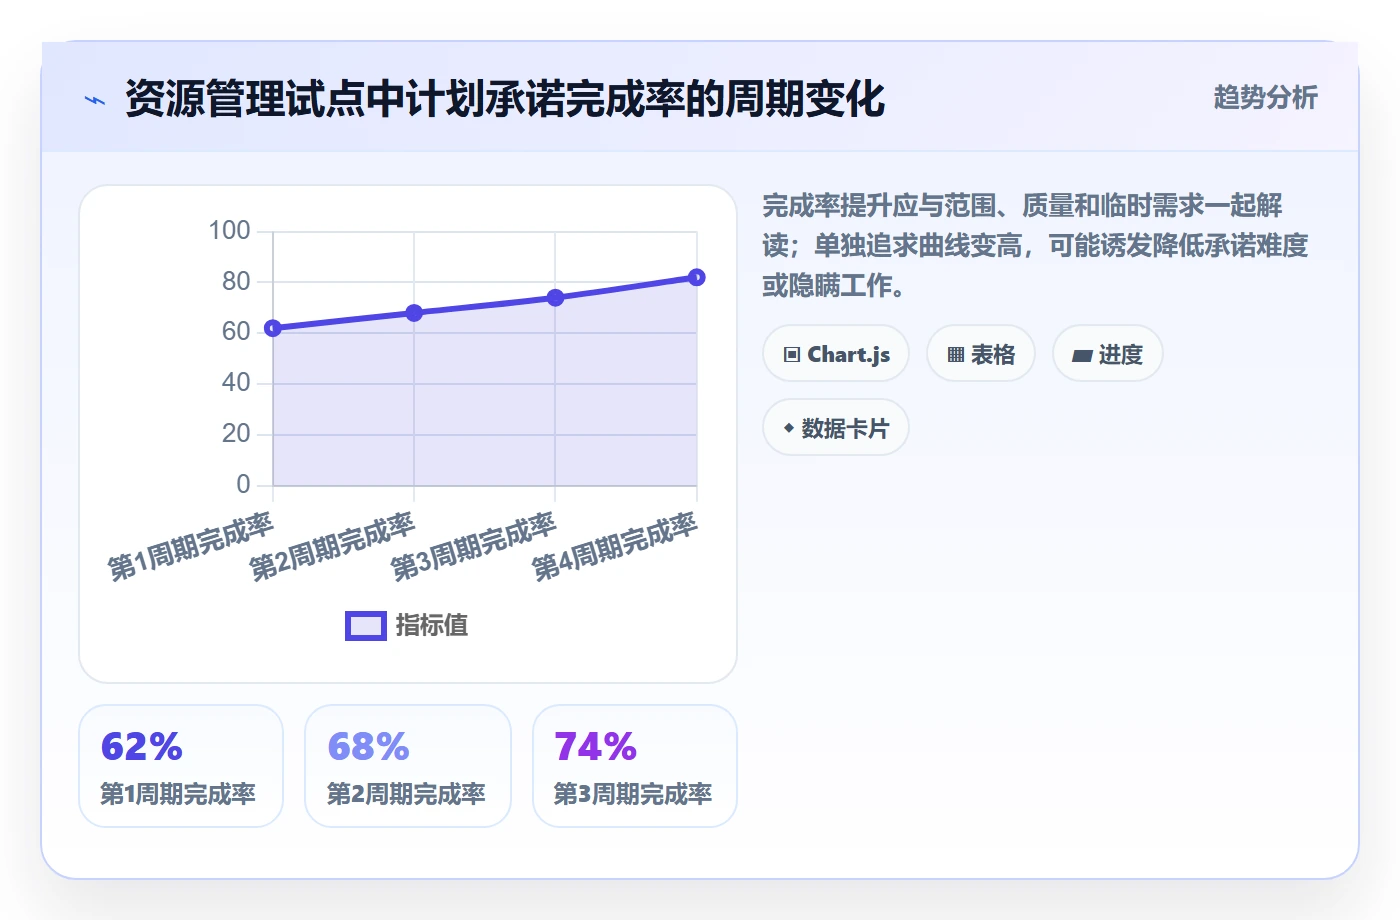This screenshot has height=920, width=1400.
Task: Click the third period data point on the line
Action: 555,298
